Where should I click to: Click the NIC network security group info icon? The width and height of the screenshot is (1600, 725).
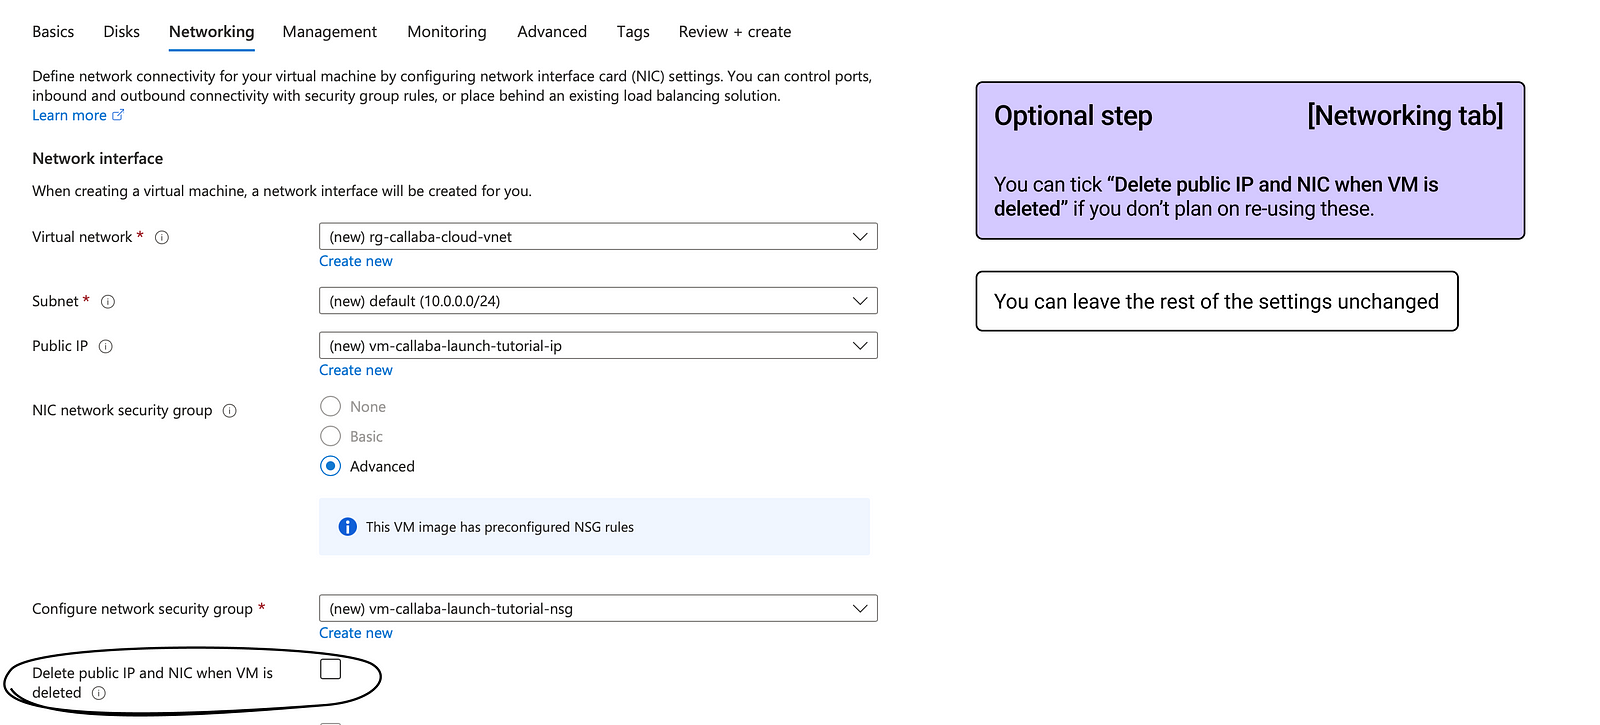coord(230,411)
